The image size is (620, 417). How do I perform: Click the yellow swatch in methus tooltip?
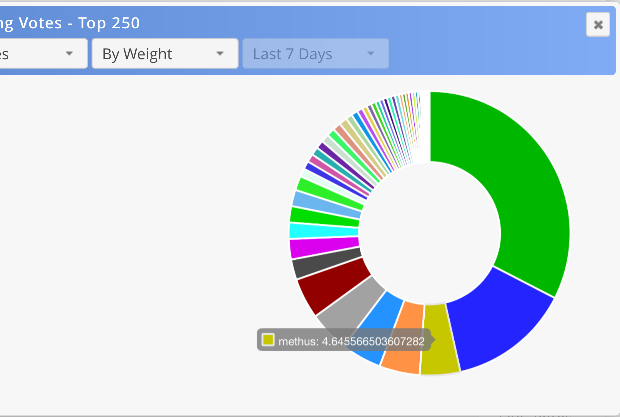coord(268,340)
